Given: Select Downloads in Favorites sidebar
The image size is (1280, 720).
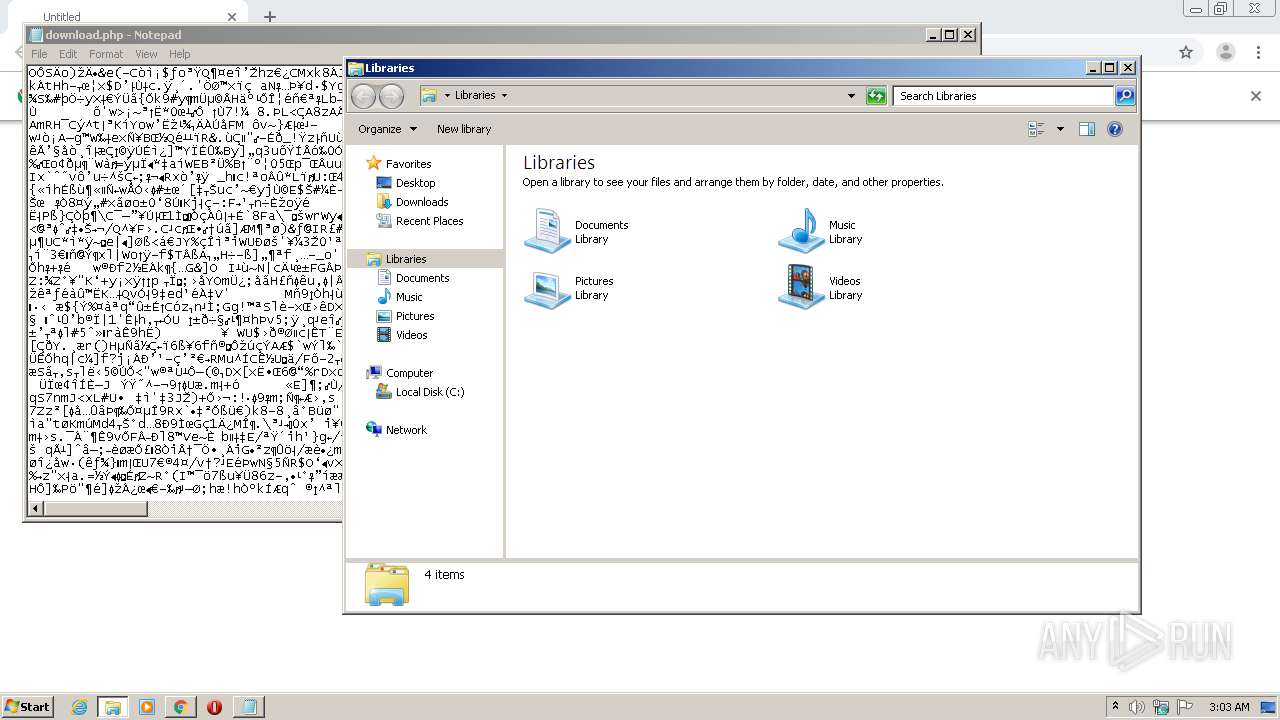Looking at the screenshot, I should tap(422, 202).
